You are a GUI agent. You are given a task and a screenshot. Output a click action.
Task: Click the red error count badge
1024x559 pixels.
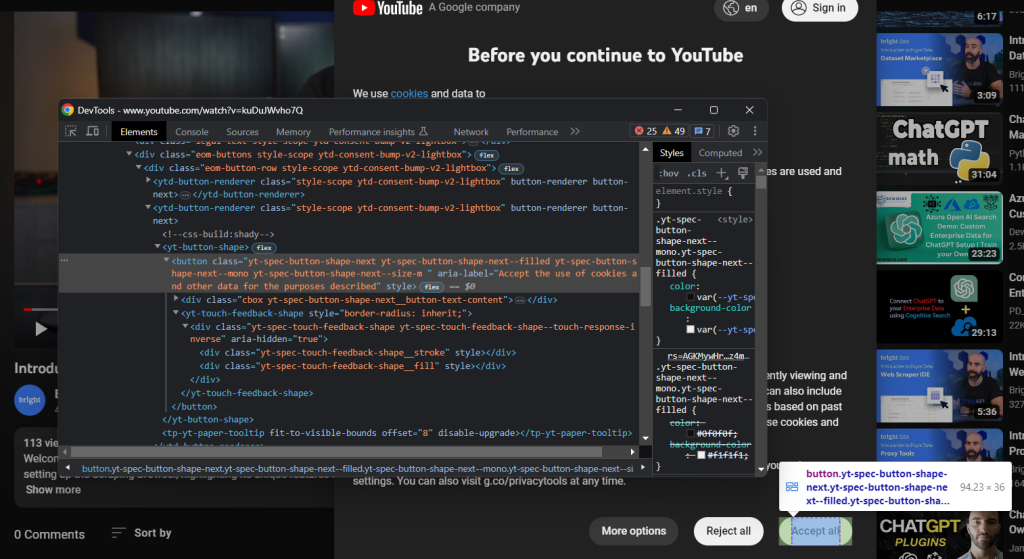pos(645,131)
